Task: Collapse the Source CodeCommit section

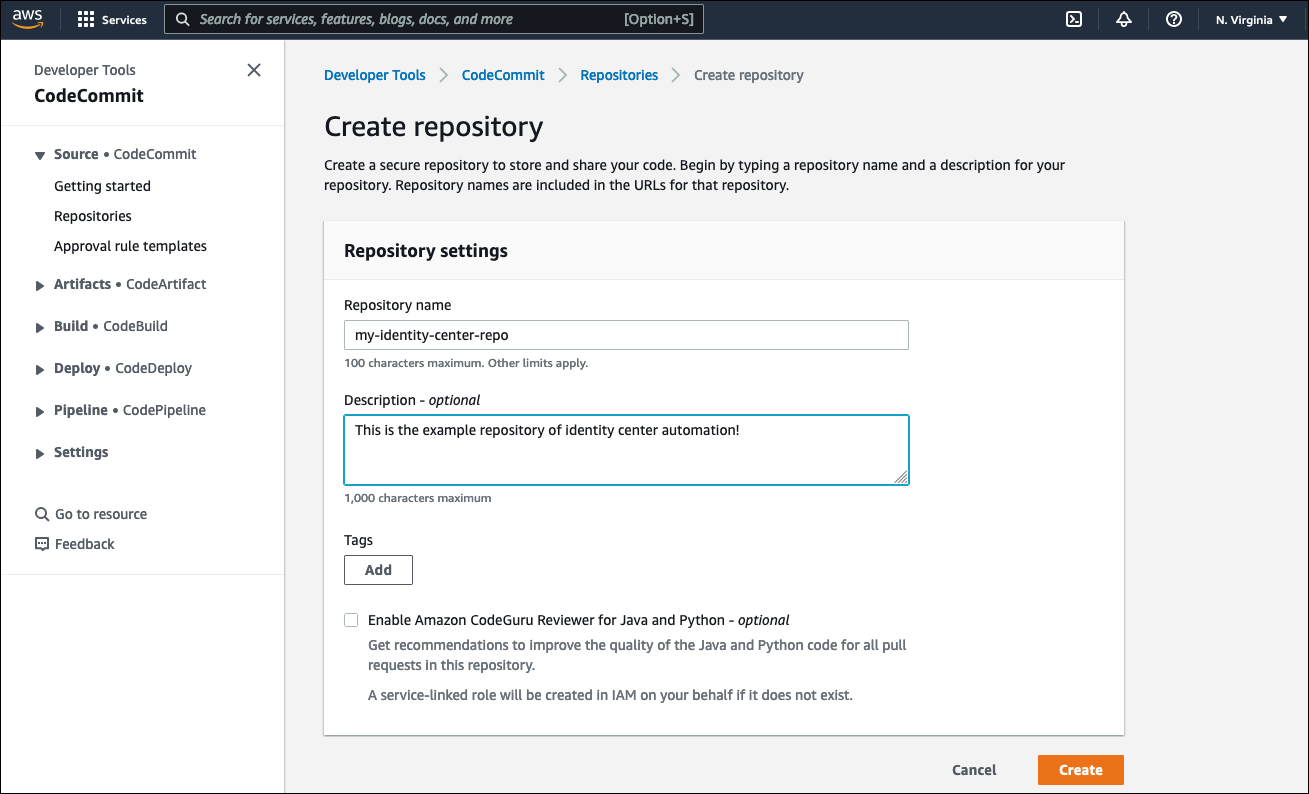Action: [40, 155]
